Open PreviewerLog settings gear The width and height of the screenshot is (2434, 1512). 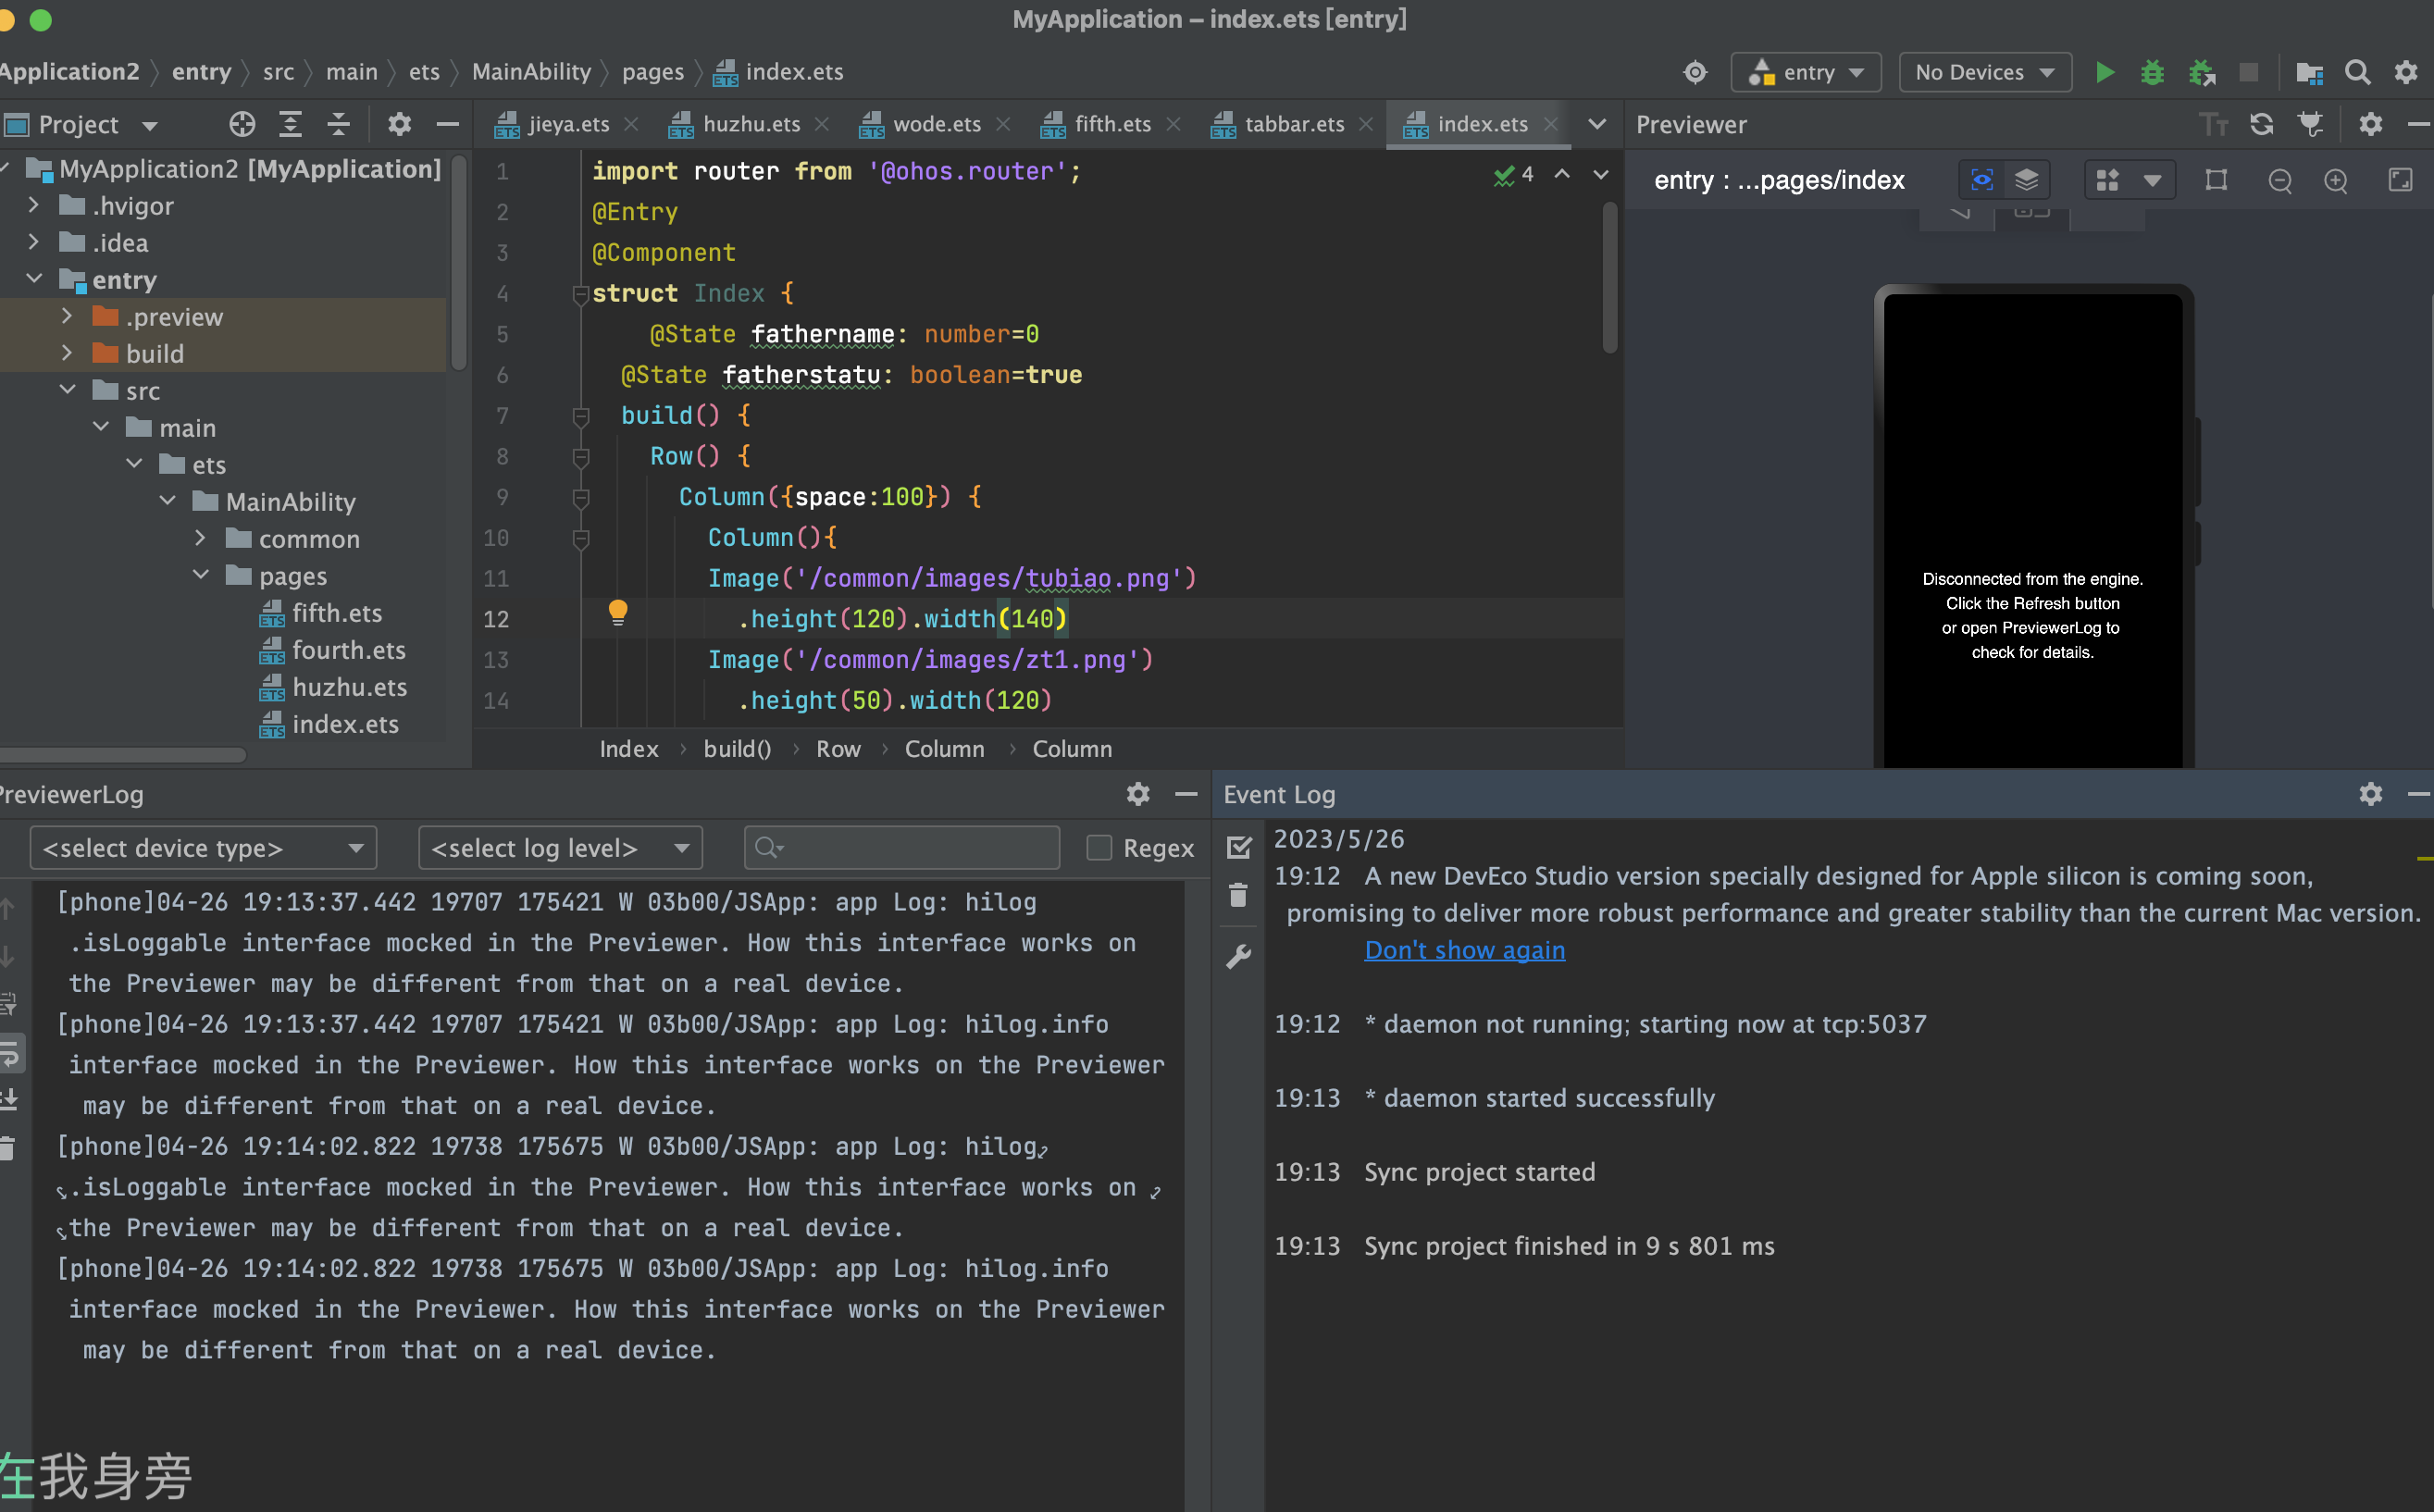[x=1138, y=794]
